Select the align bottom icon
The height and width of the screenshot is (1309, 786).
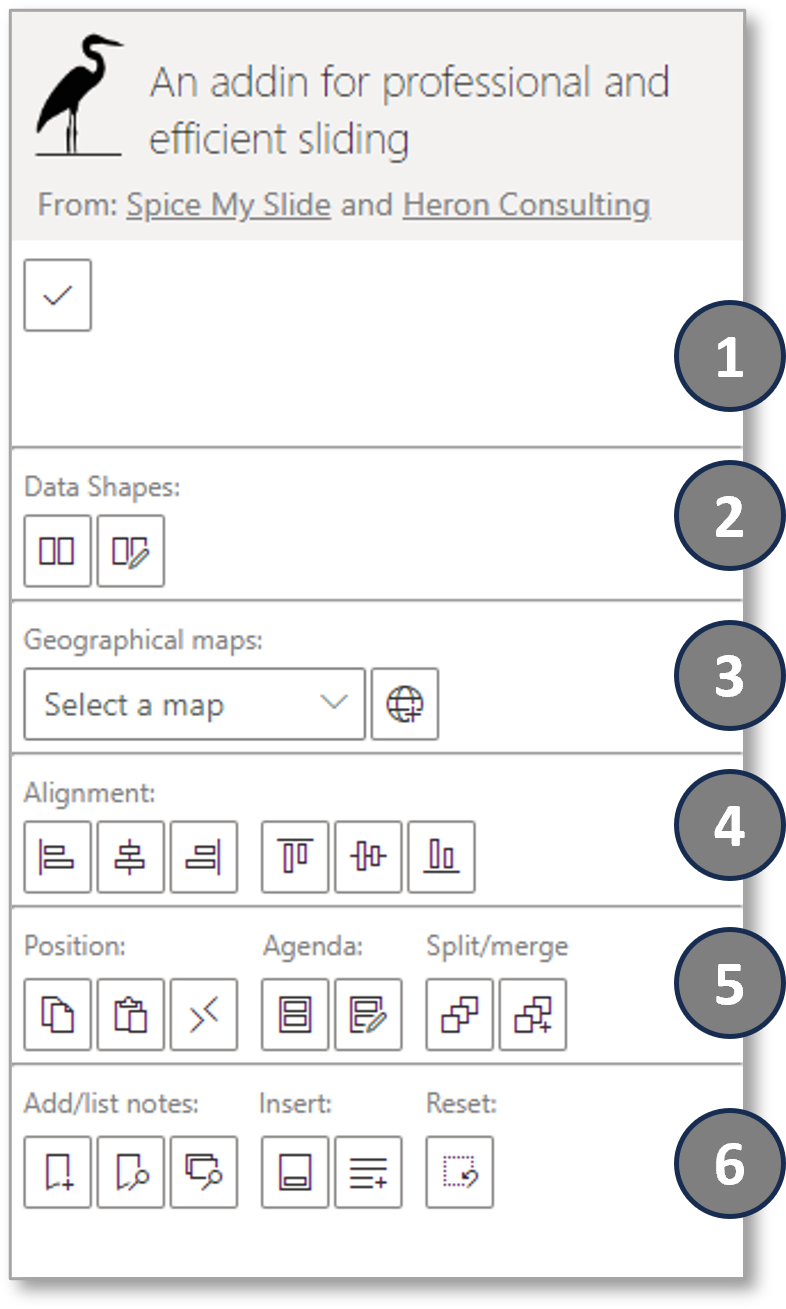tap(441, 856)
